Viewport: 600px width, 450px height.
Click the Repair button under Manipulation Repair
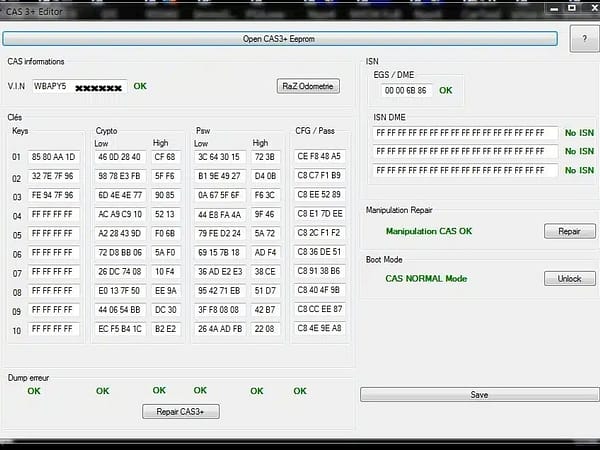point(569,232)
